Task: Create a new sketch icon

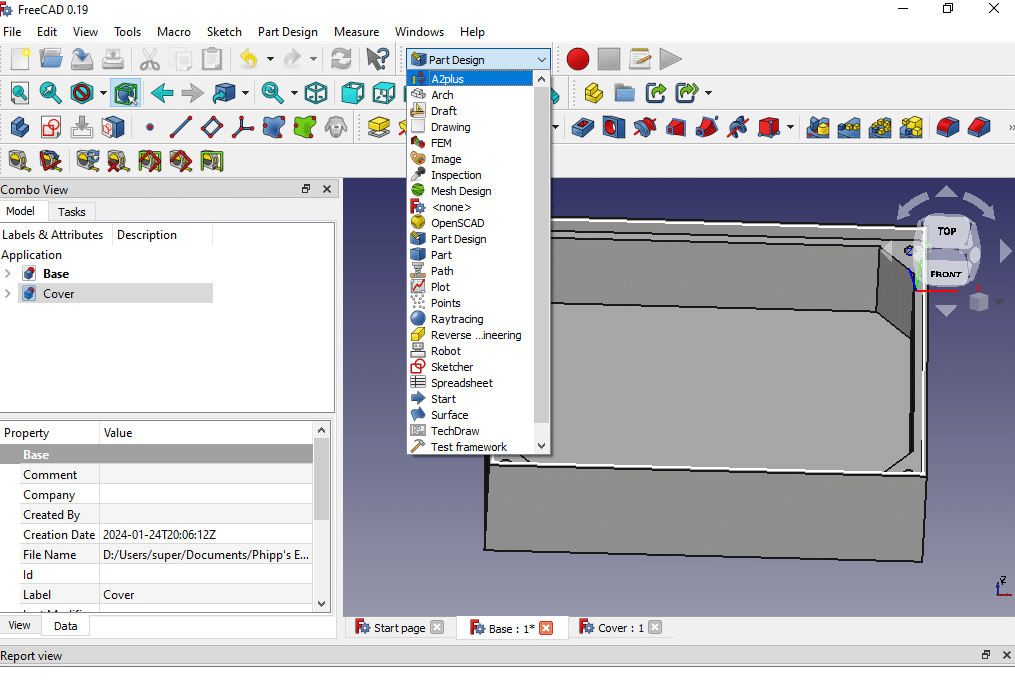Action: coord(50,127)
